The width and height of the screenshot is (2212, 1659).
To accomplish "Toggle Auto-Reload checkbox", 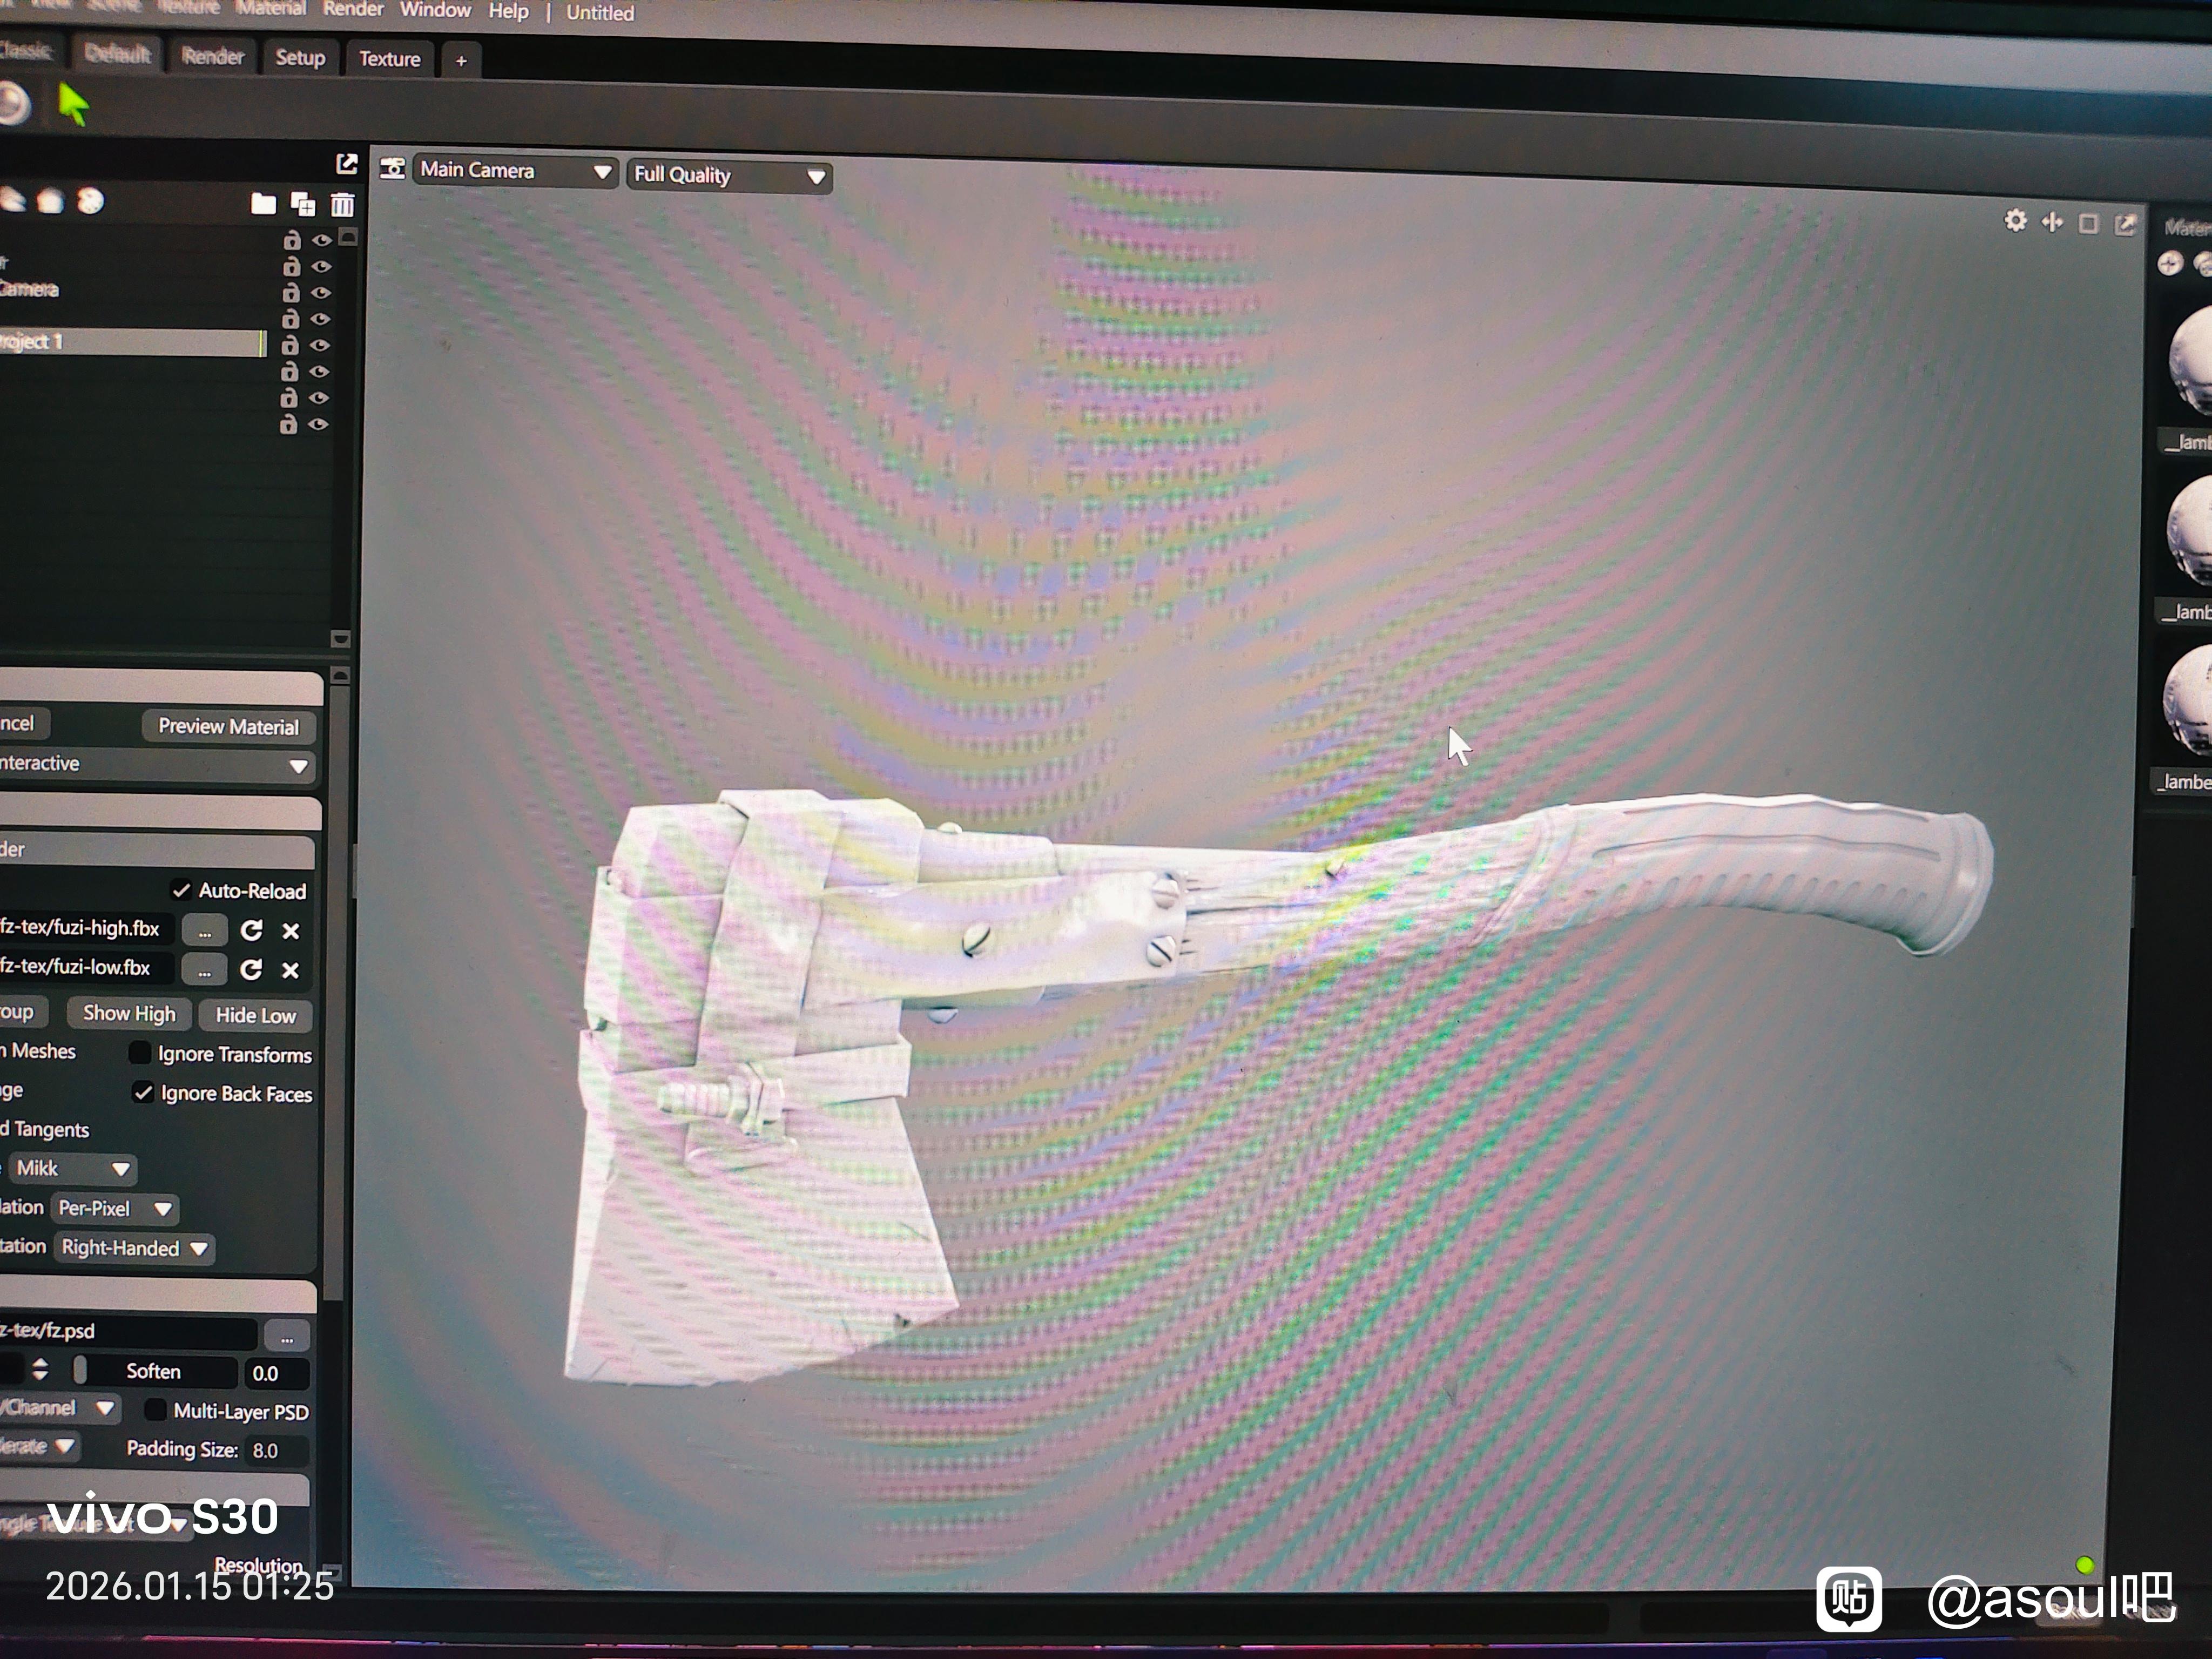I will 181,890.
